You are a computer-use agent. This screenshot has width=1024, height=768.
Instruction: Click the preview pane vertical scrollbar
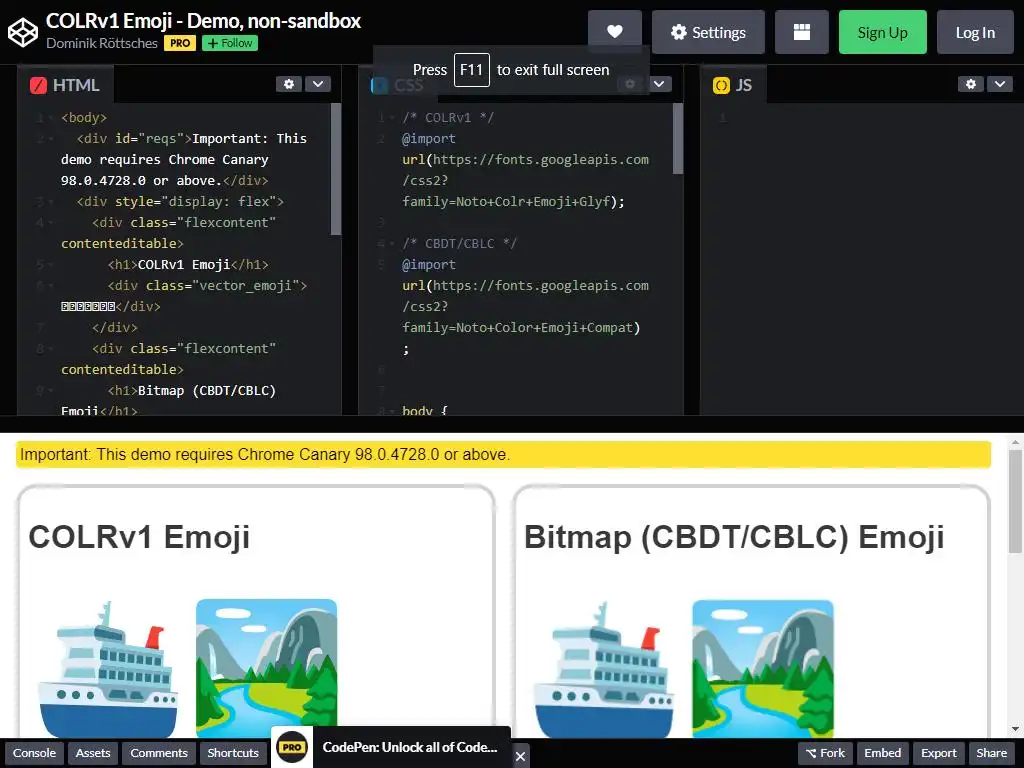click(x=1015, y=501)
